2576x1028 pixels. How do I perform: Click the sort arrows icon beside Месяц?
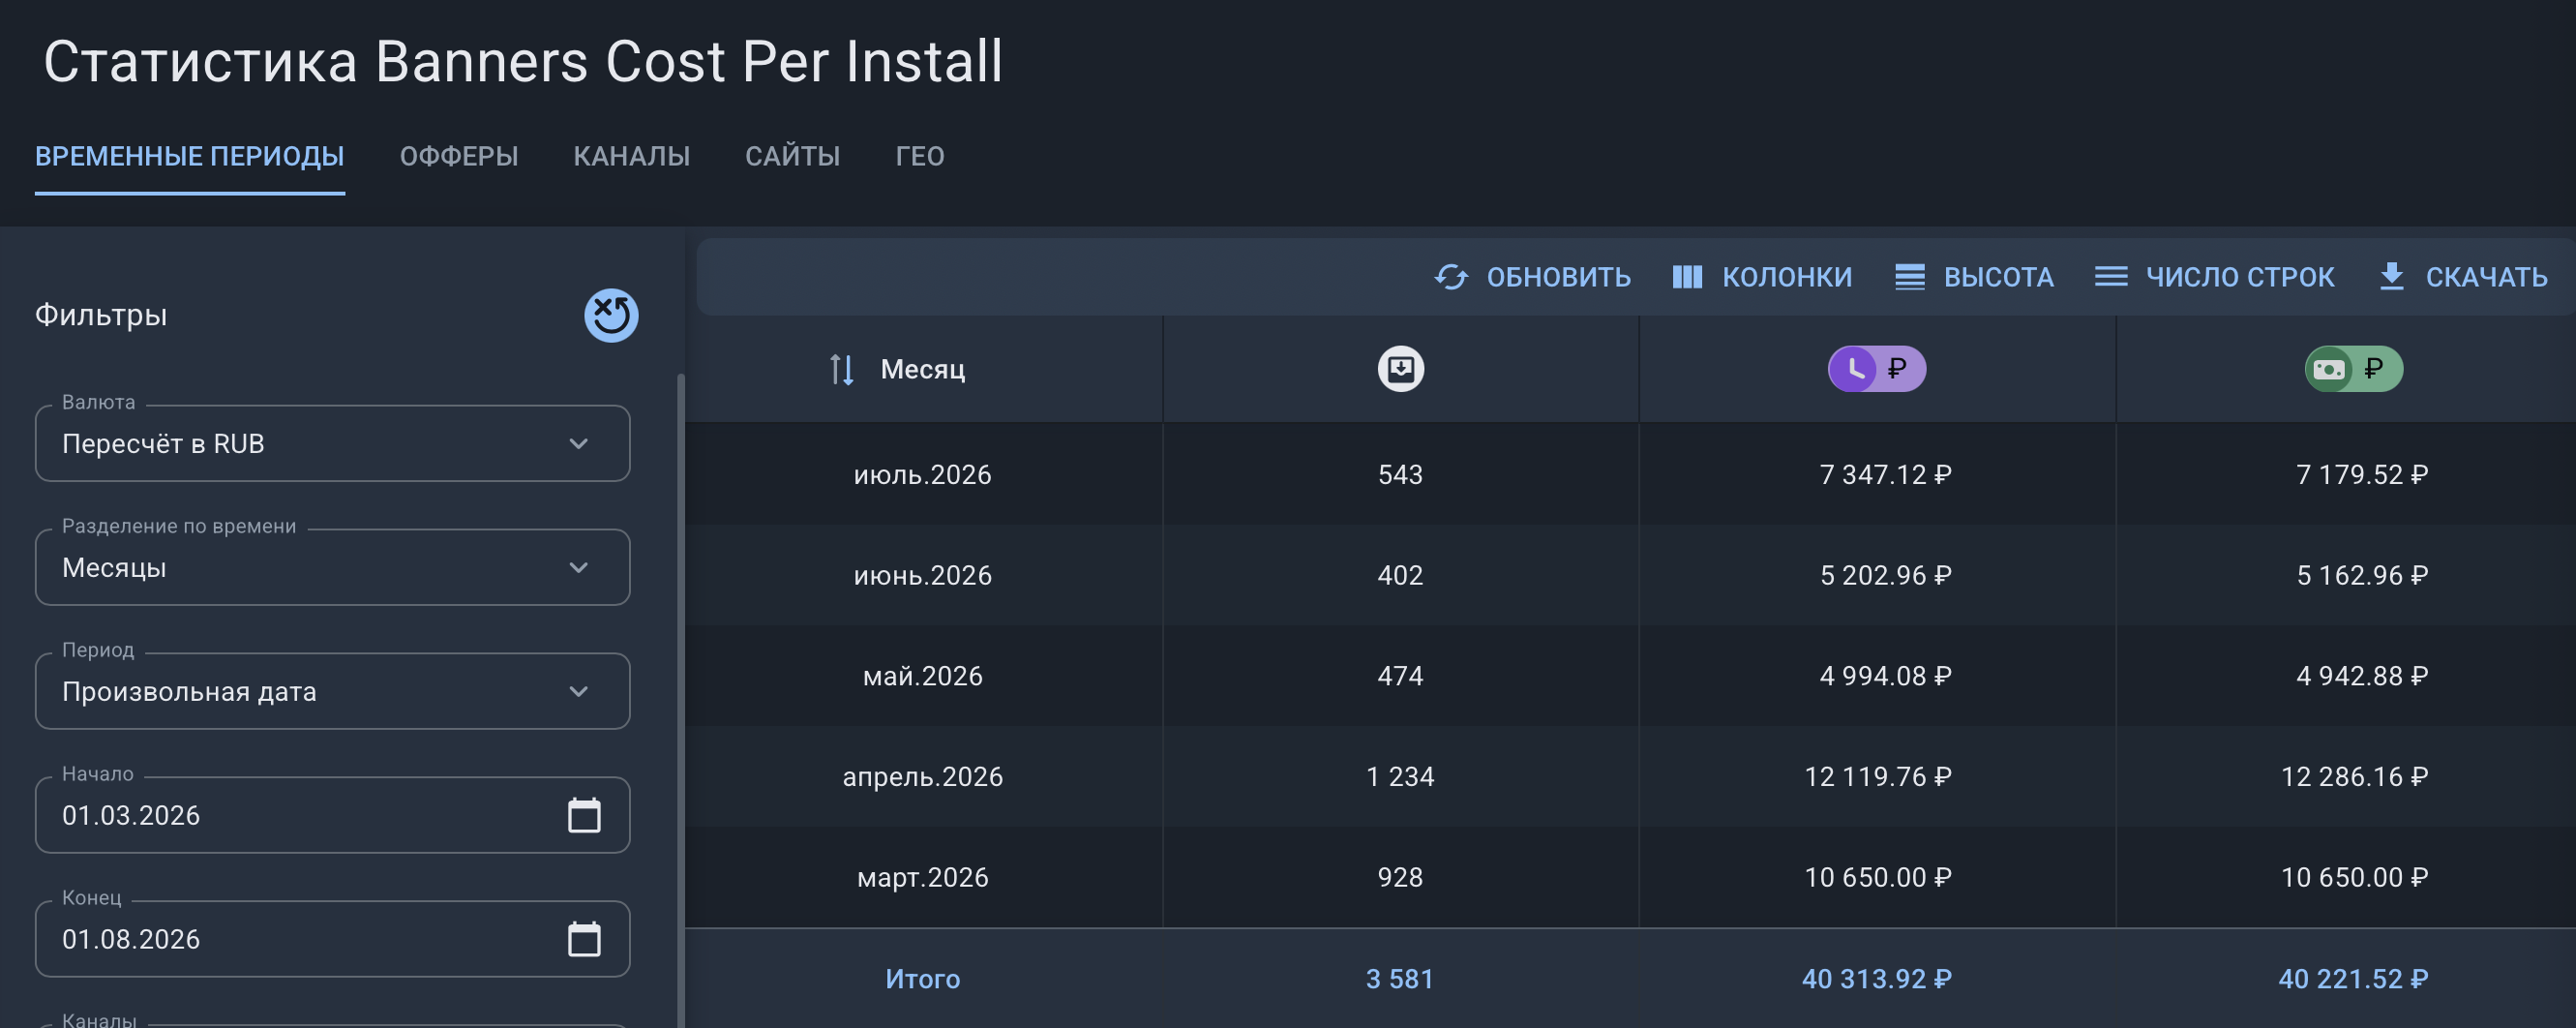[842, 370]
